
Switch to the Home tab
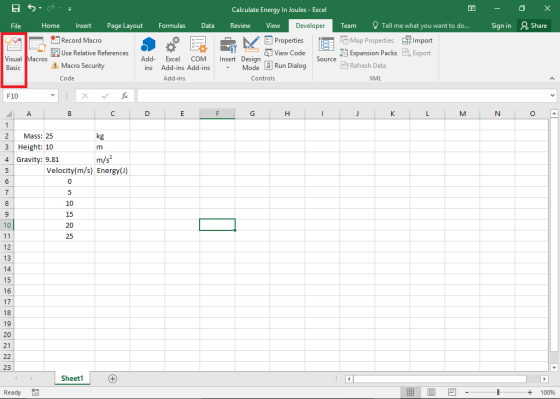coord(50,26)
